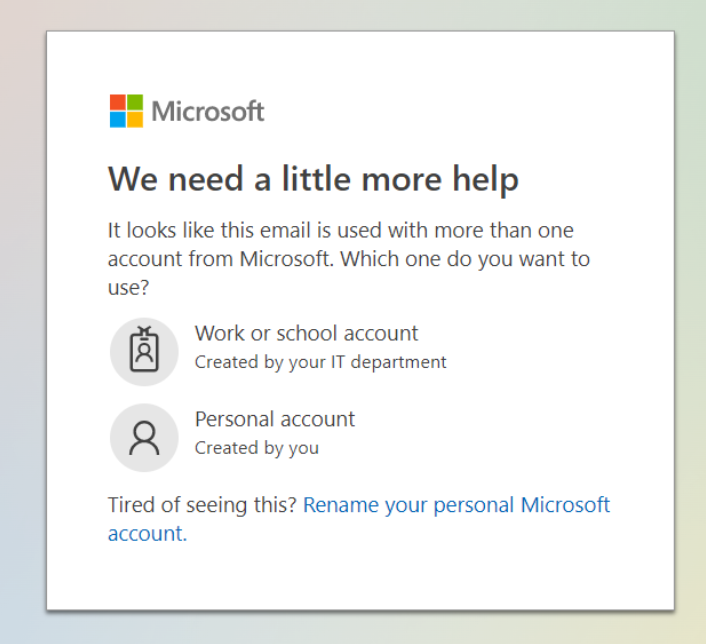Click the "Created by you" subtitle
This screenshot has width=706, height=644.
point(257,448)
